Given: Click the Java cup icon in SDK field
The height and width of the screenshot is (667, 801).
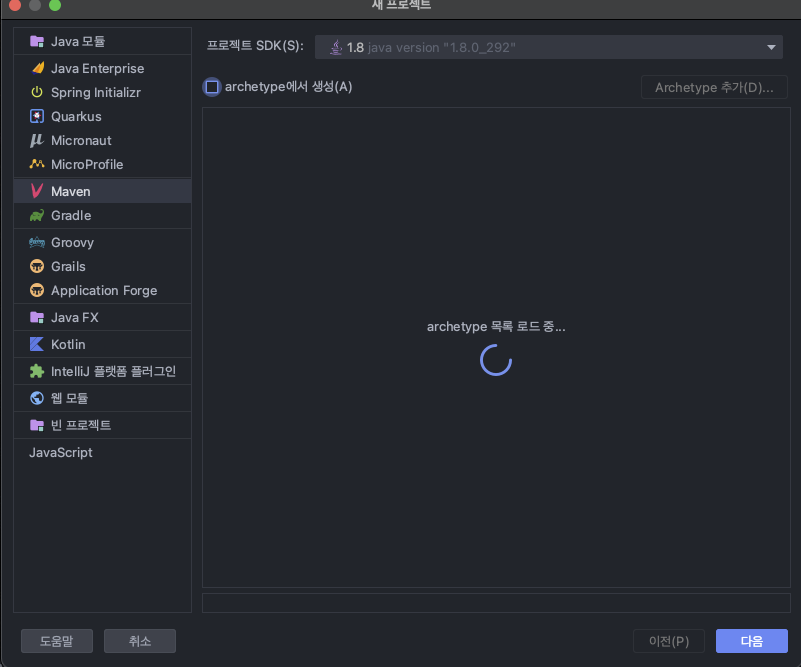Looking at the screenshot, I should [336, 47].
